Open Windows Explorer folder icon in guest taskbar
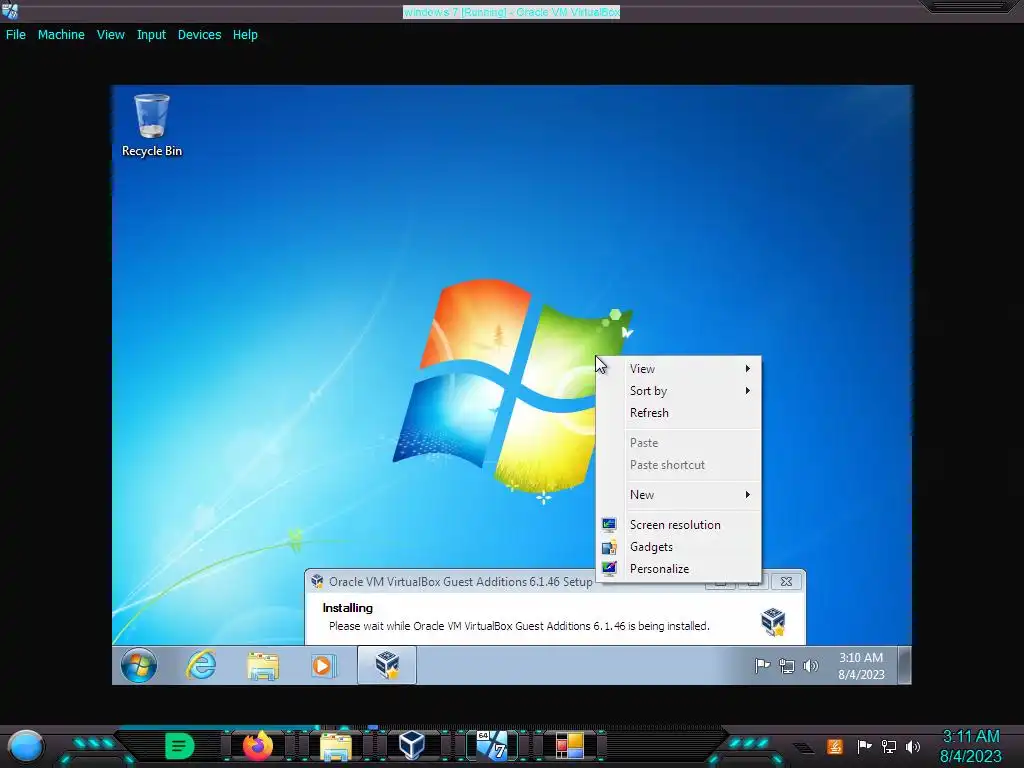Viewport: 1024px width, 768px height. pyautogui.click(x=263, y=666)
